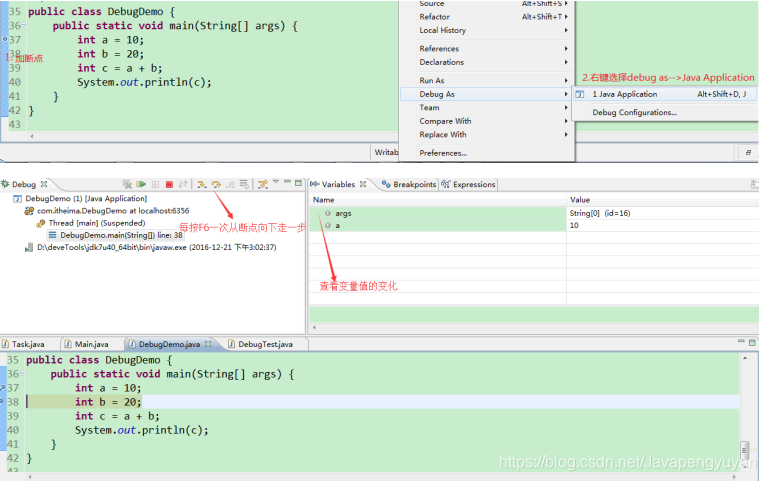766x481 pixels.
Task: Click code line 'int c = a + b;' in lower editor
Action: [x=117, y=416]
